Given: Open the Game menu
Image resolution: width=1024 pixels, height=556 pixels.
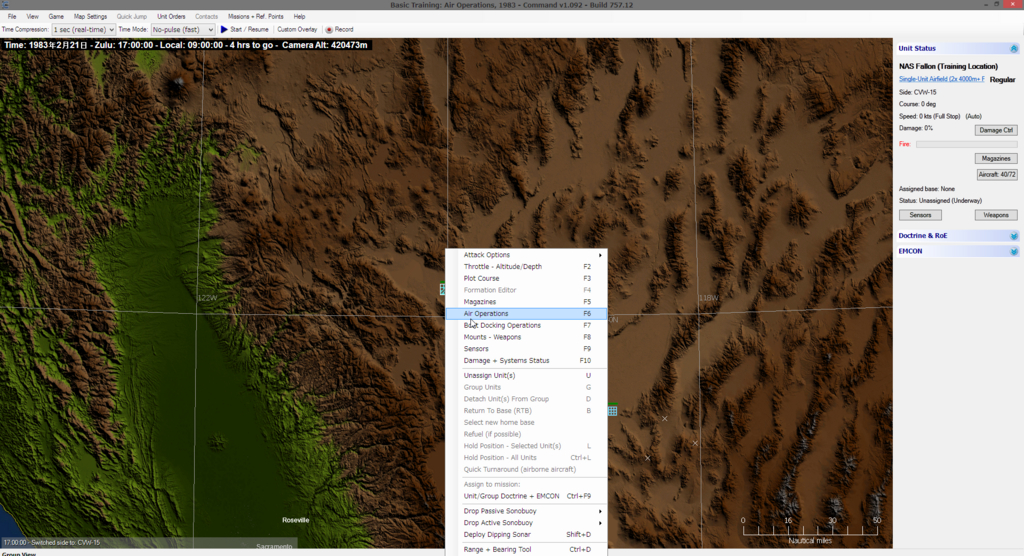Looking at the screenshot, I should click(56, 16).
